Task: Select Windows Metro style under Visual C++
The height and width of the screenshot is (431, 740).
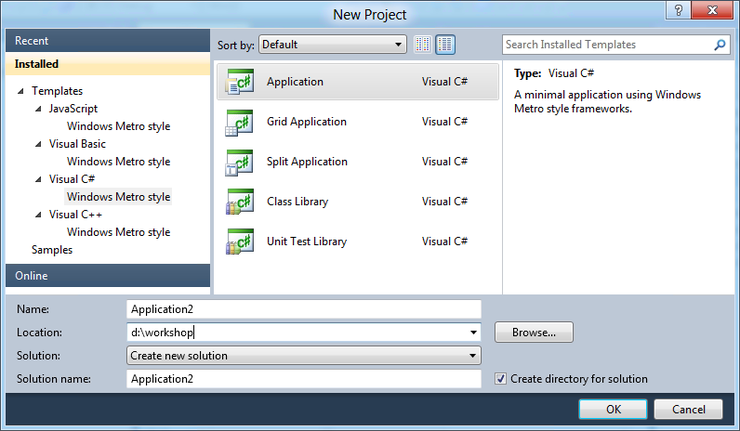Action: tap(118, 232)
